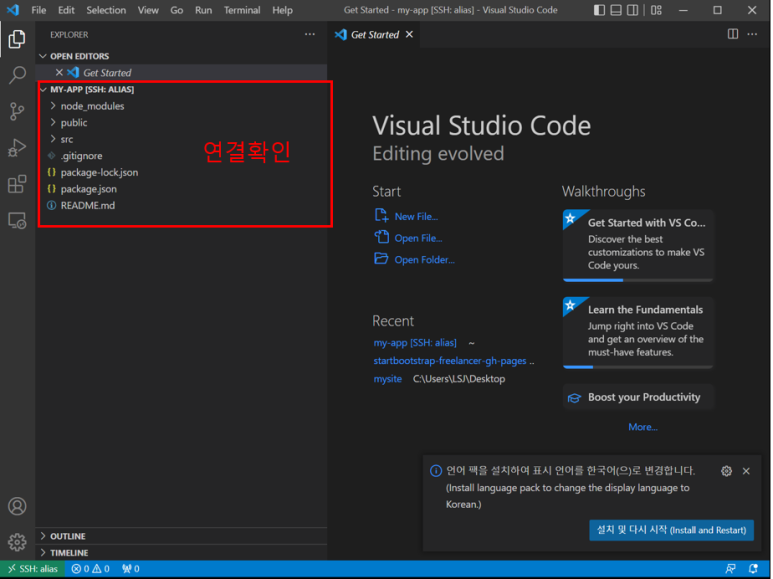Open the Terminal menu
773x579 pixels.
click(x=242, y=10)
